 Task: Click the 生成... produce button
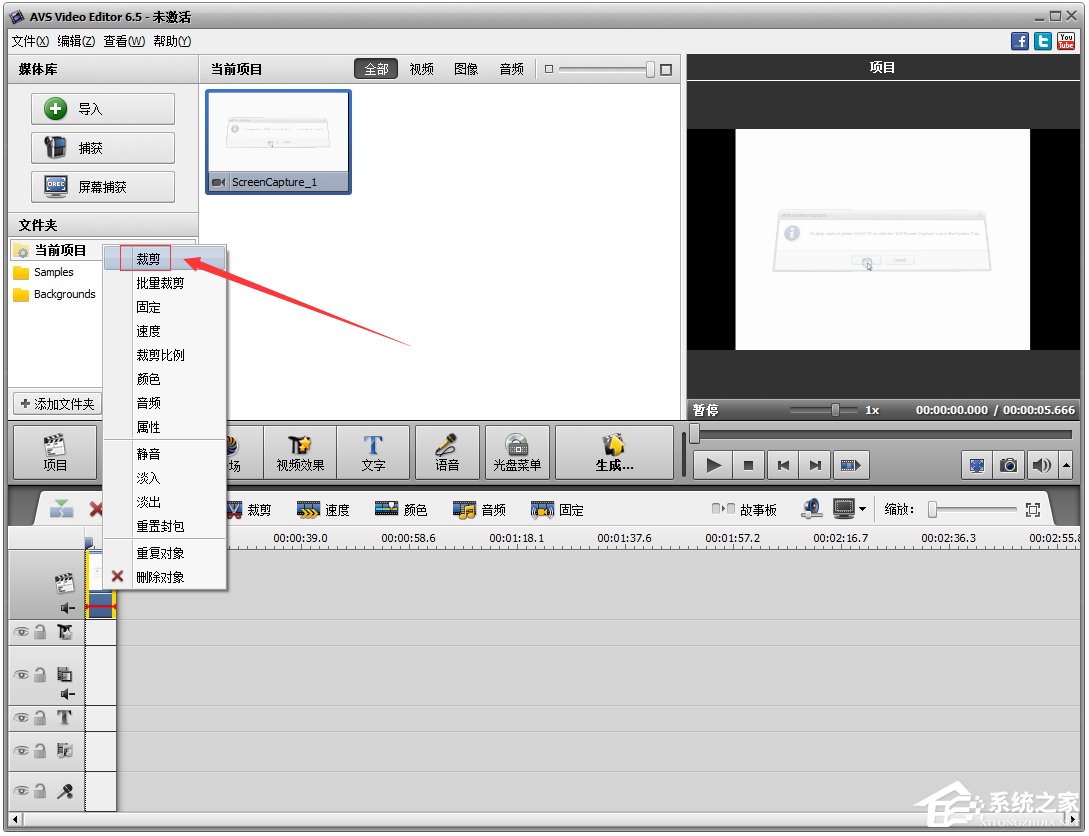click(615, 453)
